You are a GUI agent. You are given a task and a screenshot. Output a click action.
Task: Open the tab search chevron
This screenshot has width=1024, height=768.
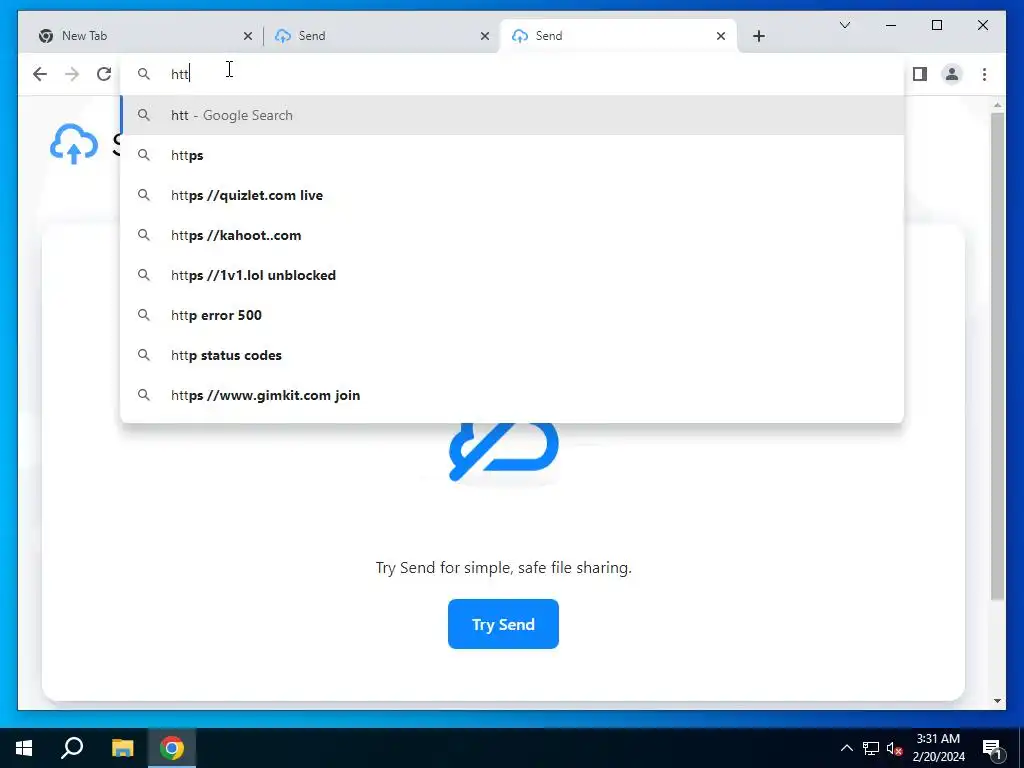coord(844,25)
